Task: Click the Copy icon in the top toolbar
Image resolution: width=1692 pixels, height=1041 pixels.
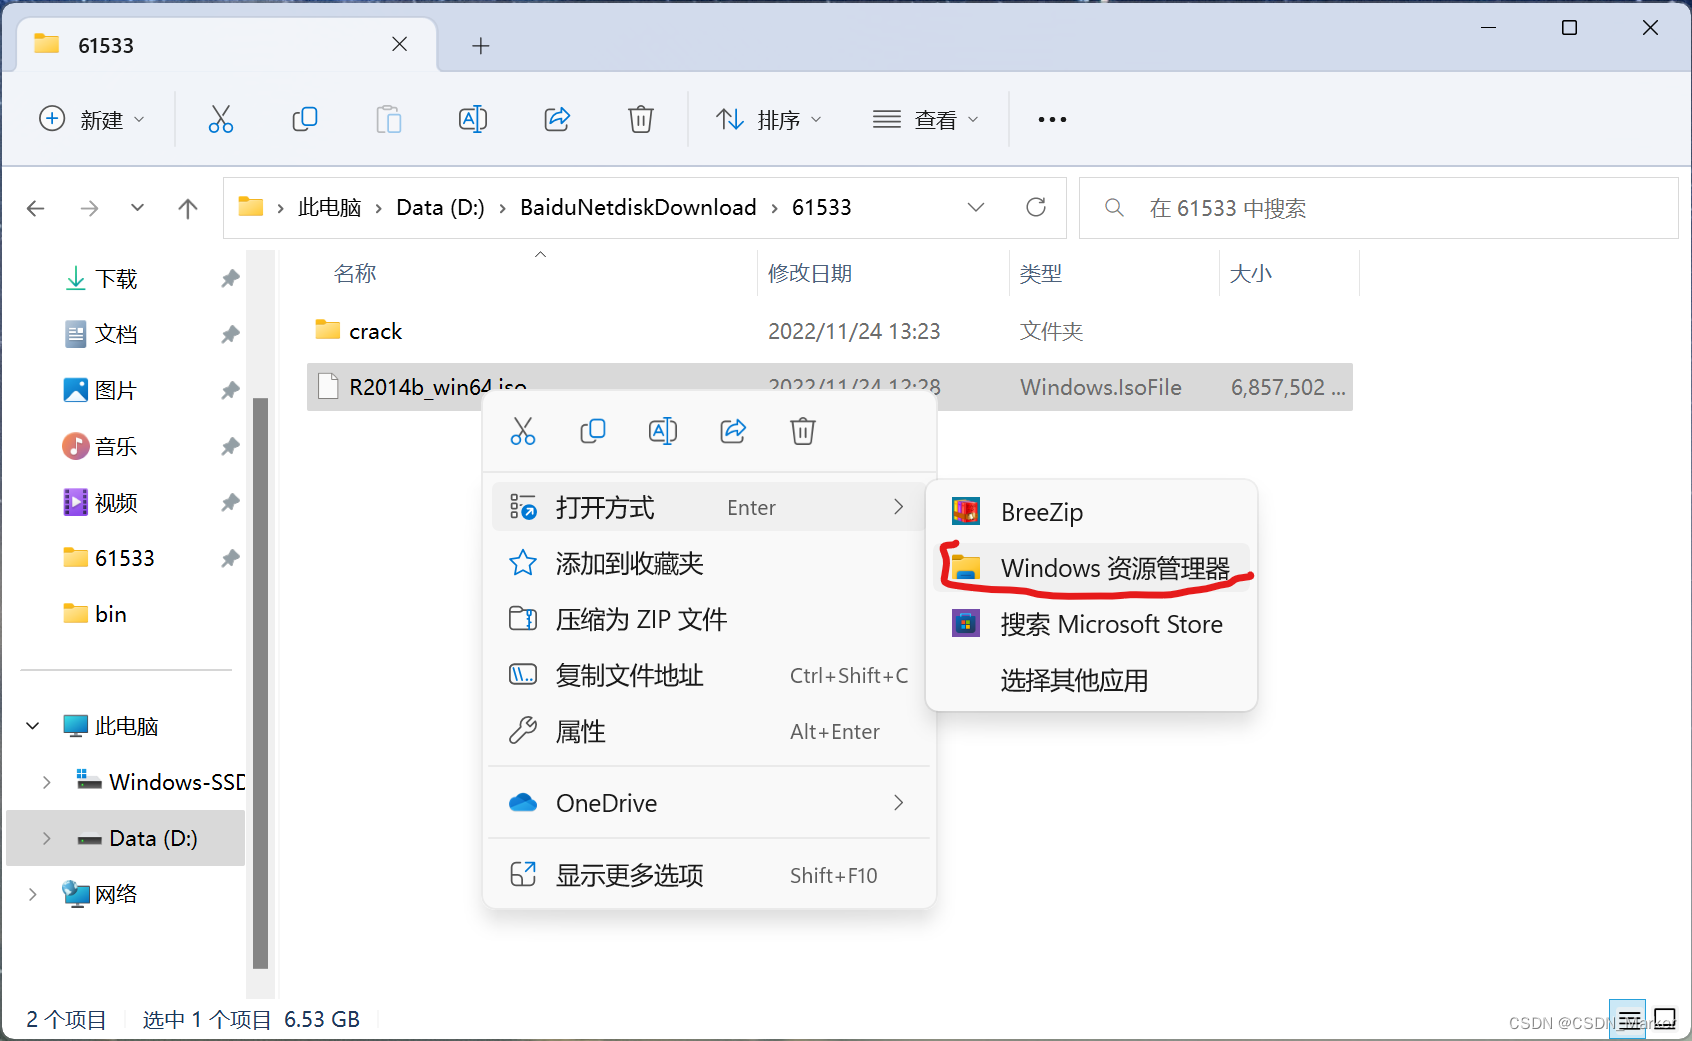Action: 305,119
